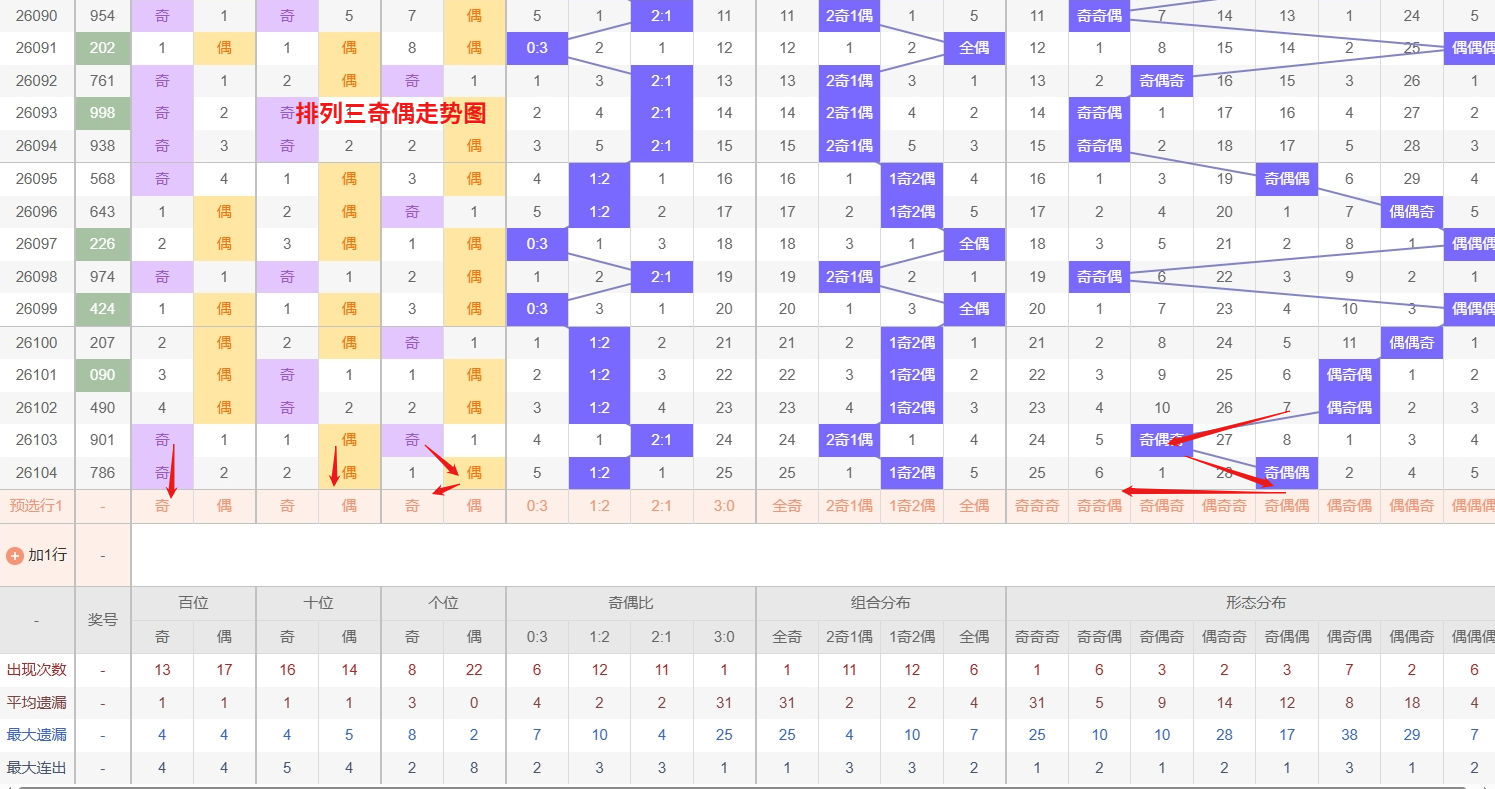
Task: Click the 奇偶比 column group header
Action: (x=630, y=603)
